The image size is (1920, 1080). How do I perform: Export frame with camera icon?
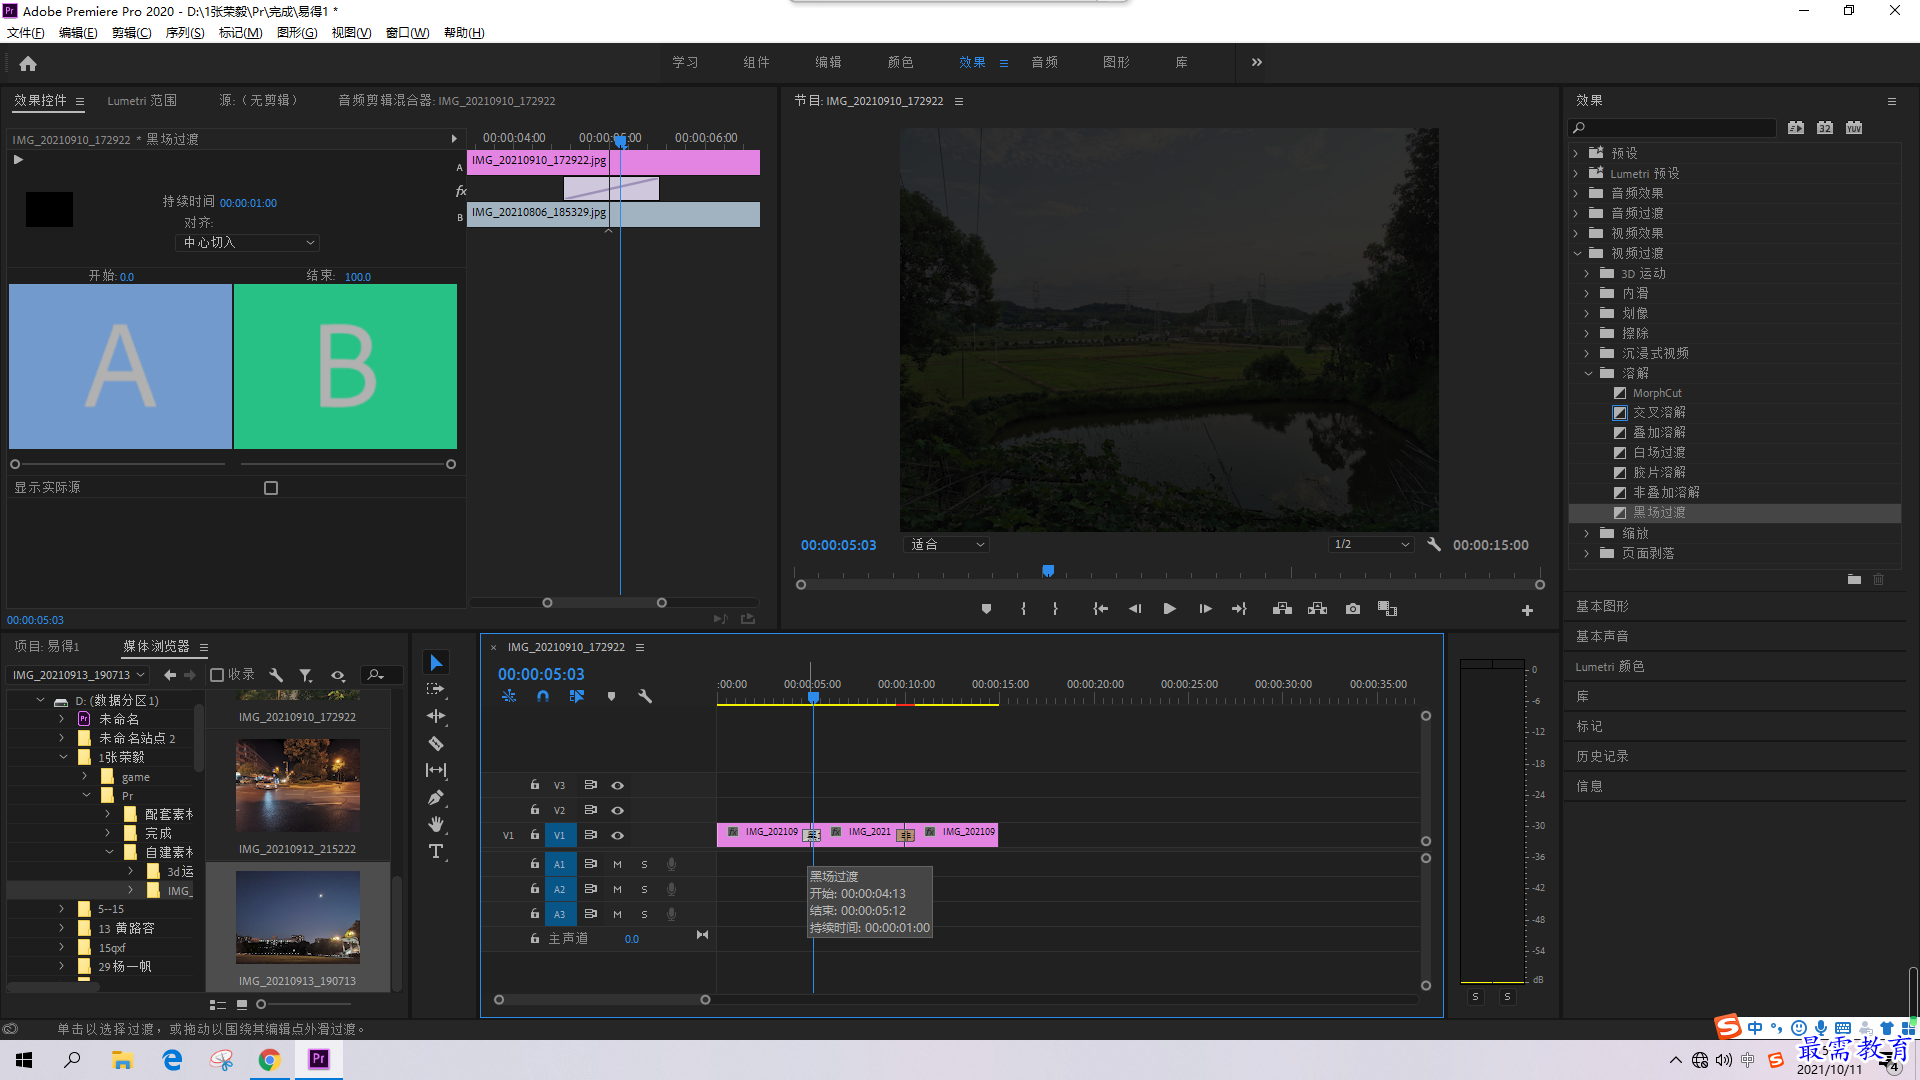(1353, 609)
